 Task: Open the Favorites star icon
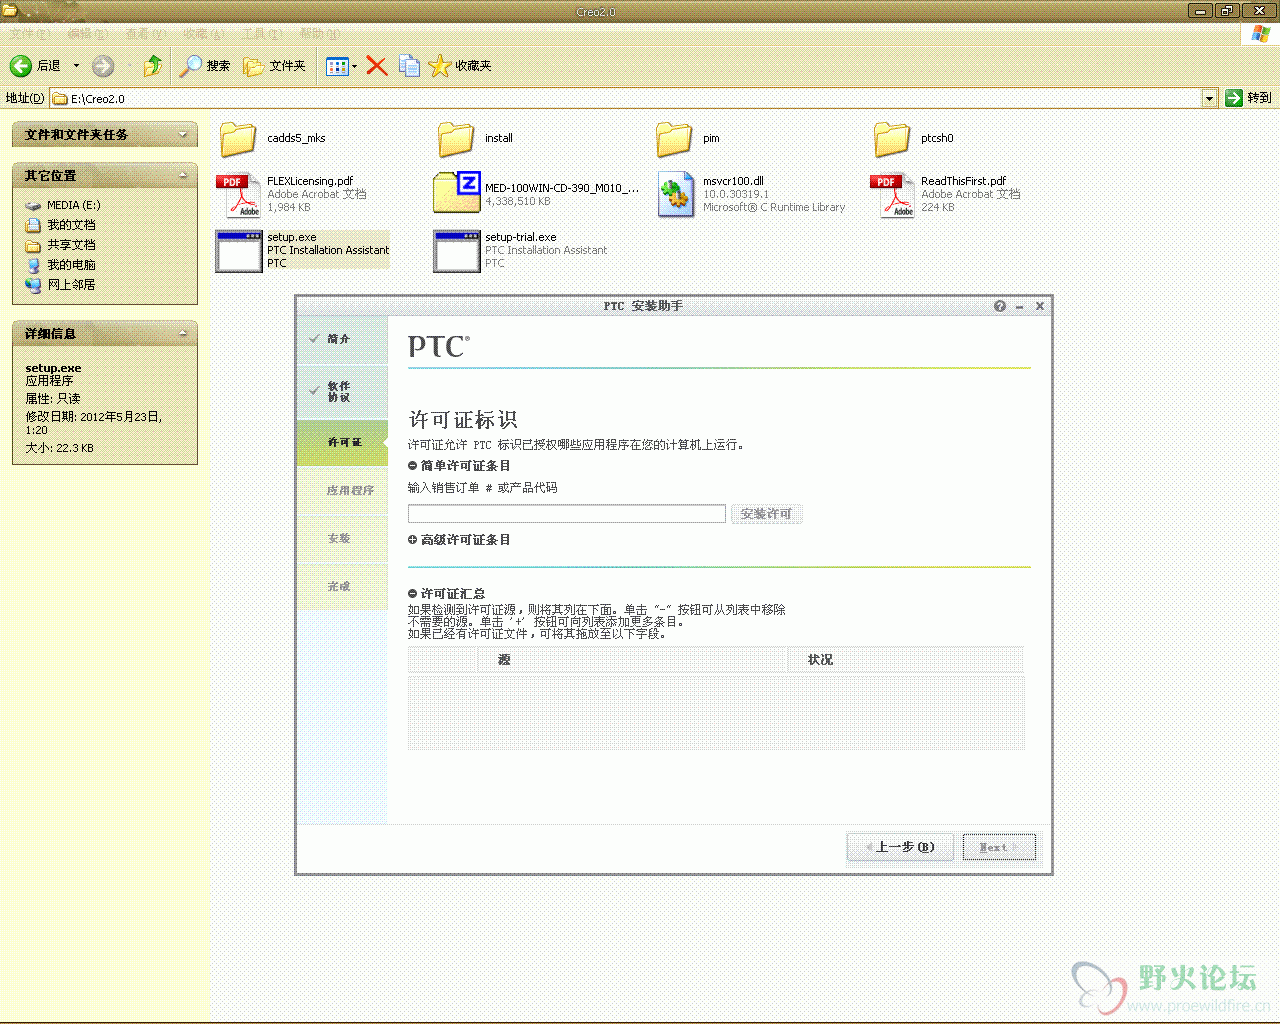point(440,66)
